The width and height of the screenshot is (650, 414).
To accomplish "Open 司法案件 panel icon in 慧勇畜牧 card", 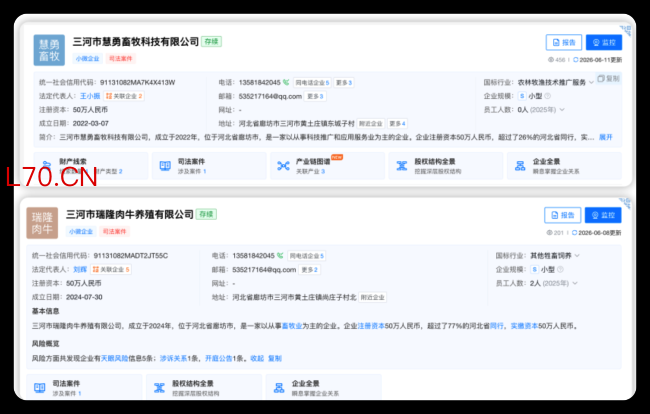I will point(165,166).
